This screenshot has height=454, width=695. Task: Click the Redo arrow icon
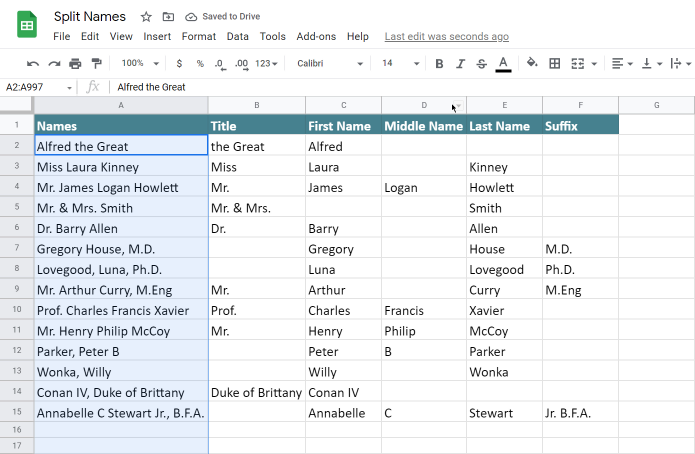coord(54,63)
